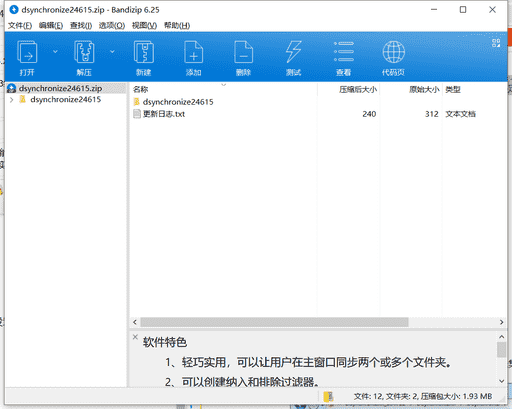Open the Find (查找) menu
This screenshot has height=409, width=512.
pyautogui.click(x=81, y=26)
